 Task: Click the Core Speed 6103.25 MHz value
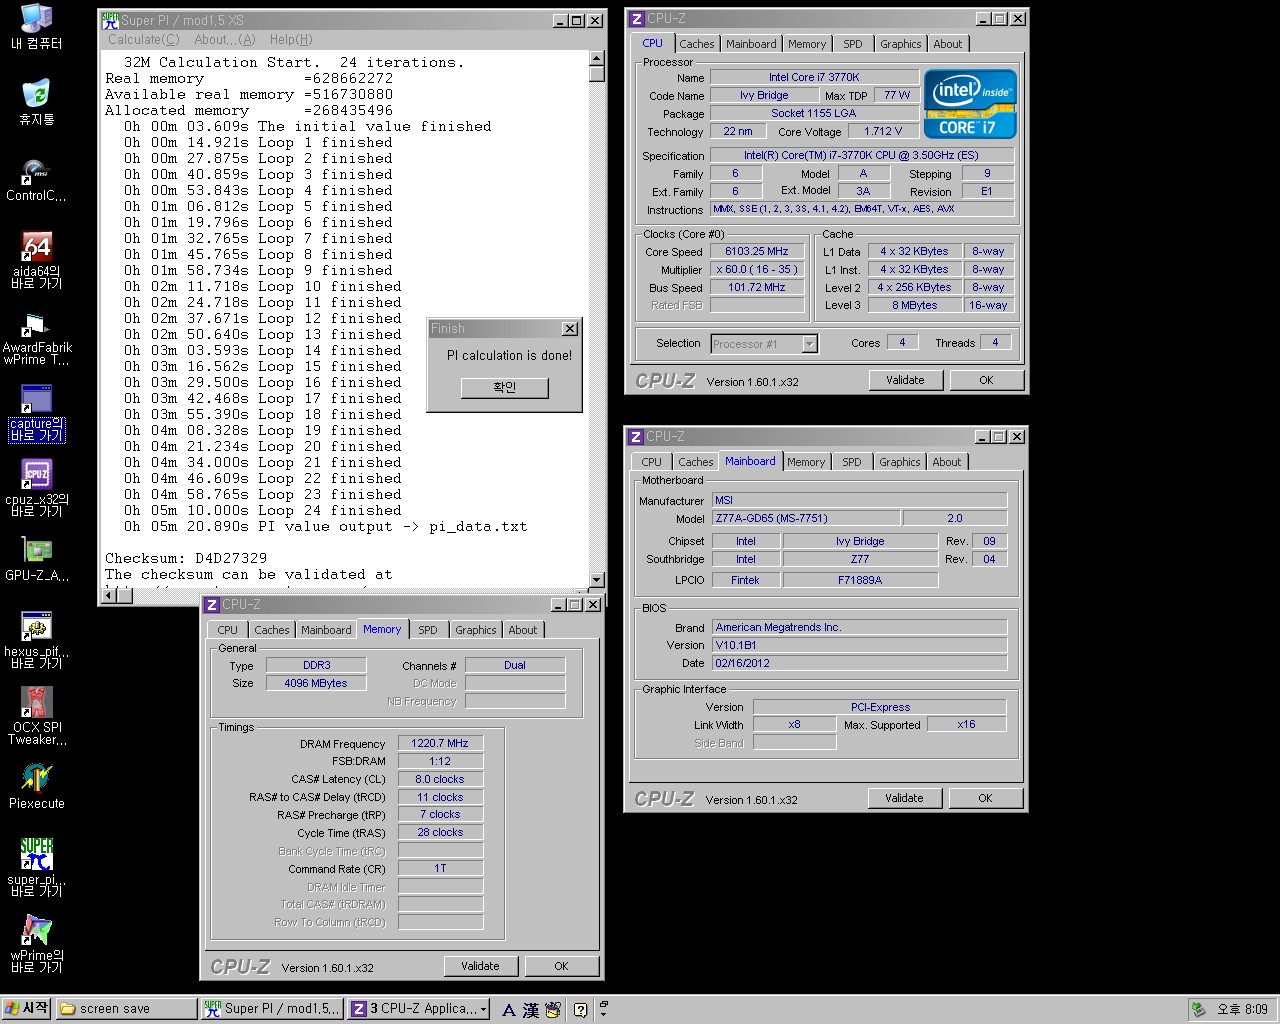[756, 252]
